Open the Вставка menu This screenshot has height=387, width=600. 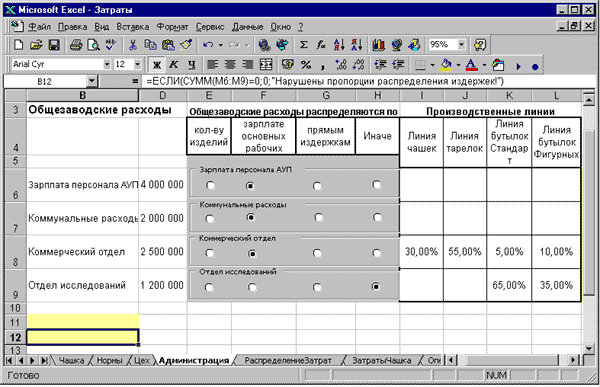132,27
